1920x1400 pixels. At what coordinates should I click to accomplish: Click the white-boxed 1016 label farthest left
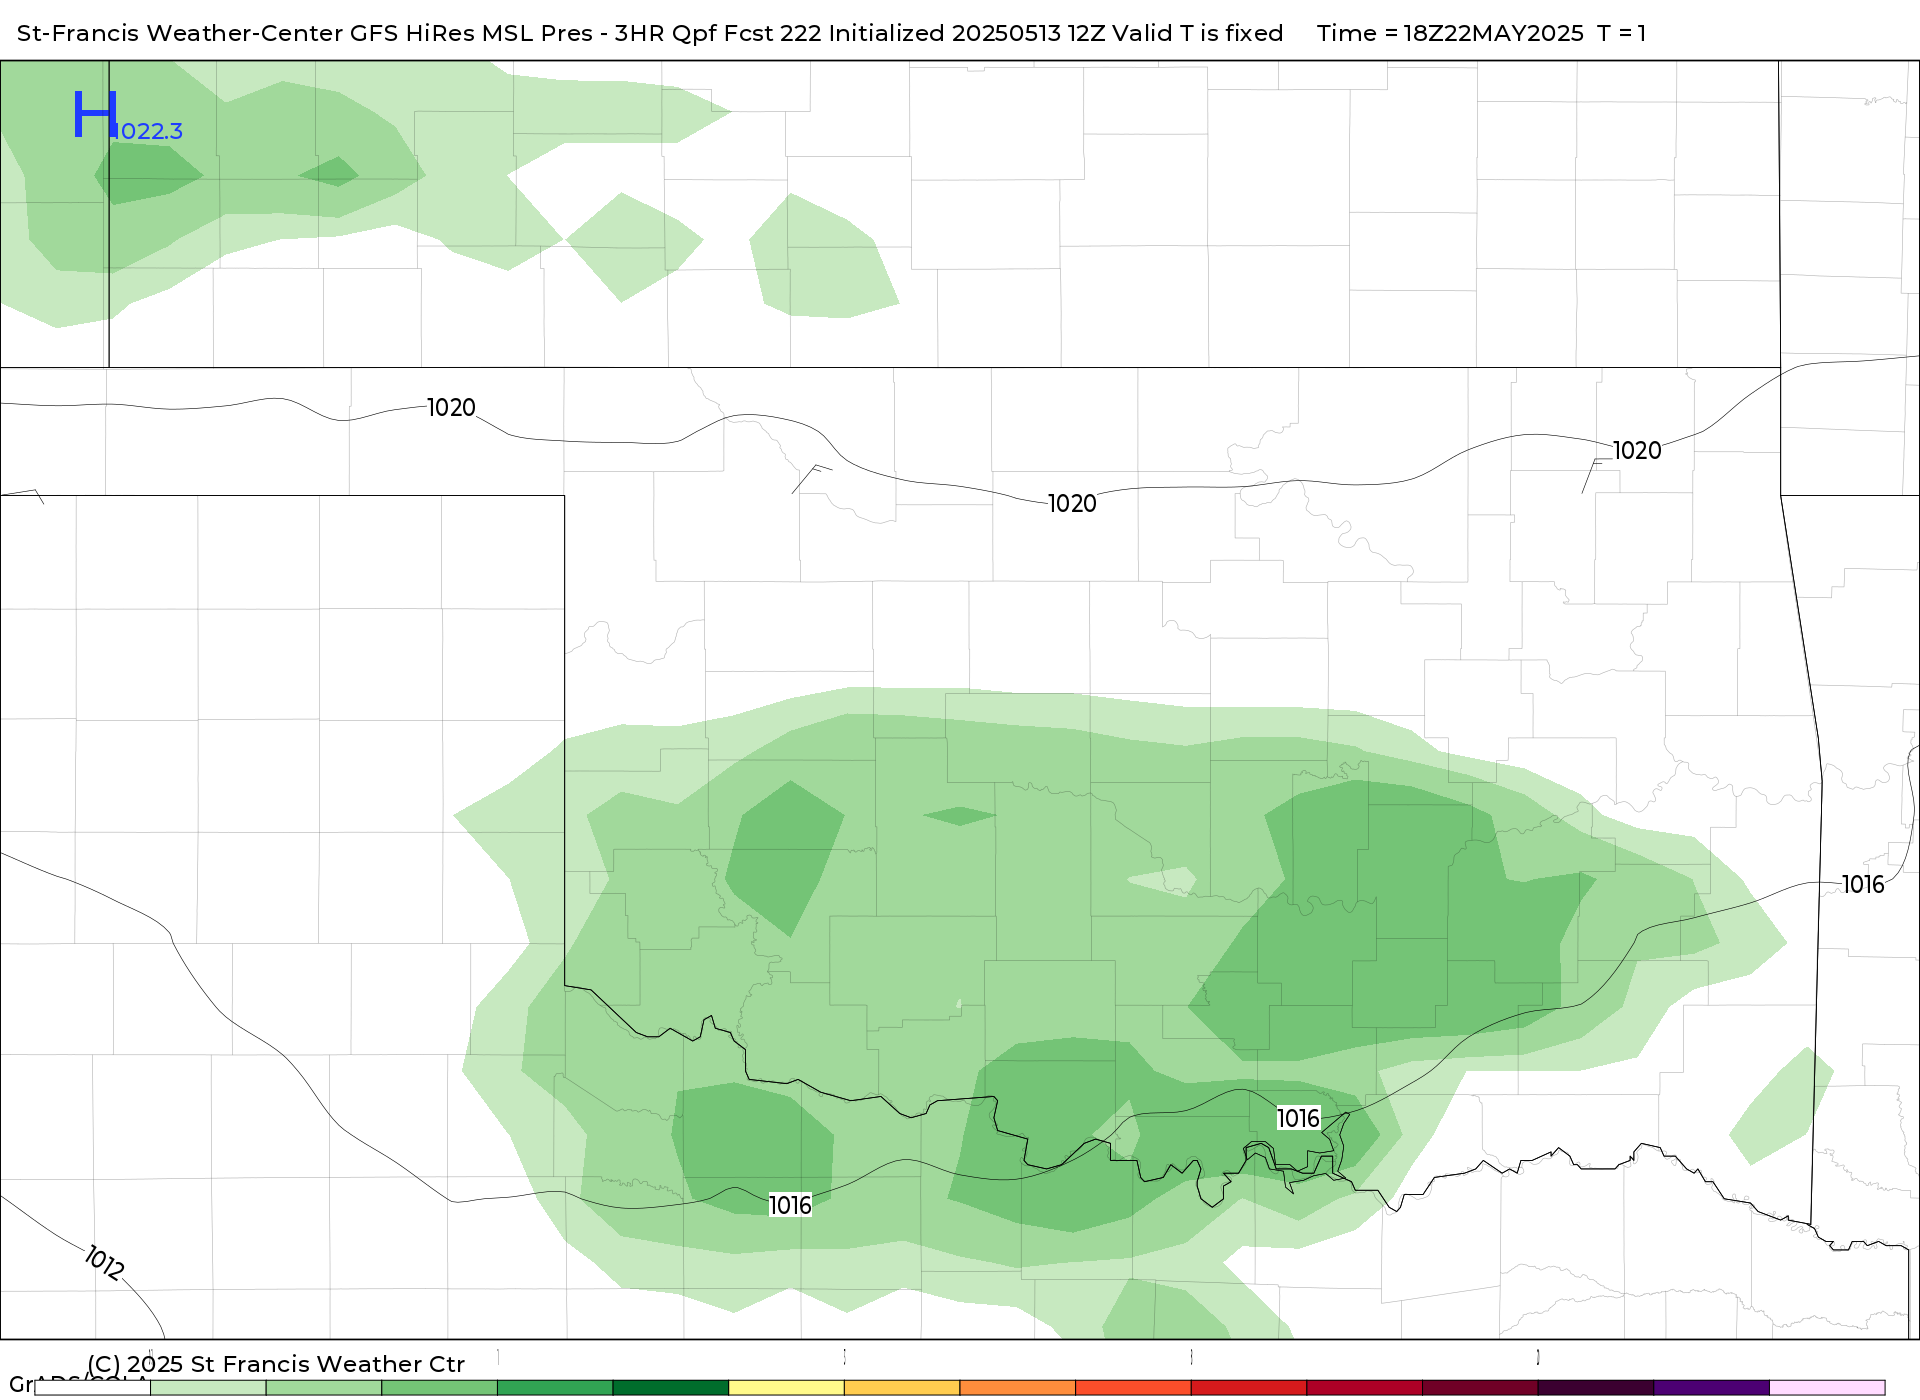tap(790, 1205)
